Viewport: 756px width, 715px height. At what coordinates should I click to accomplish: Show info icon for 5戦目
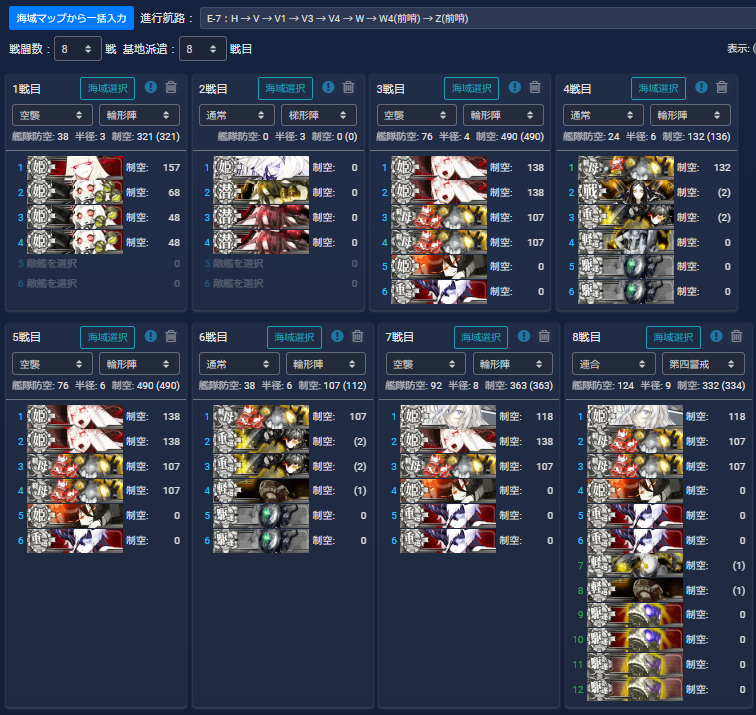pyautogui.click(x=150, y=336)
